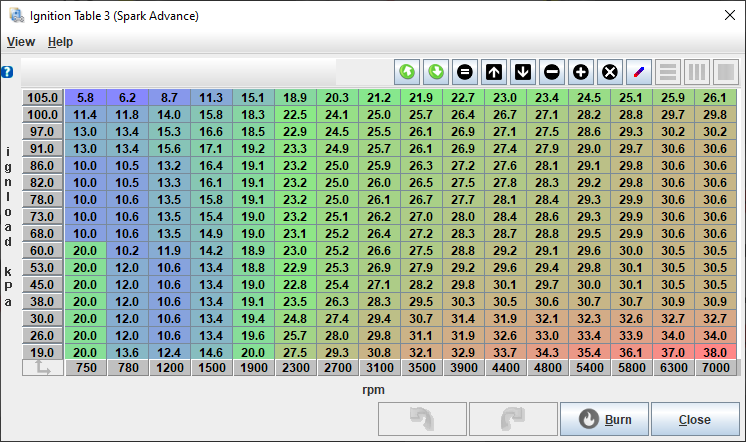Click the round plus increase icon
This screenshot has height=442, width=746.
pyautogui.click(x=581, y=72)
